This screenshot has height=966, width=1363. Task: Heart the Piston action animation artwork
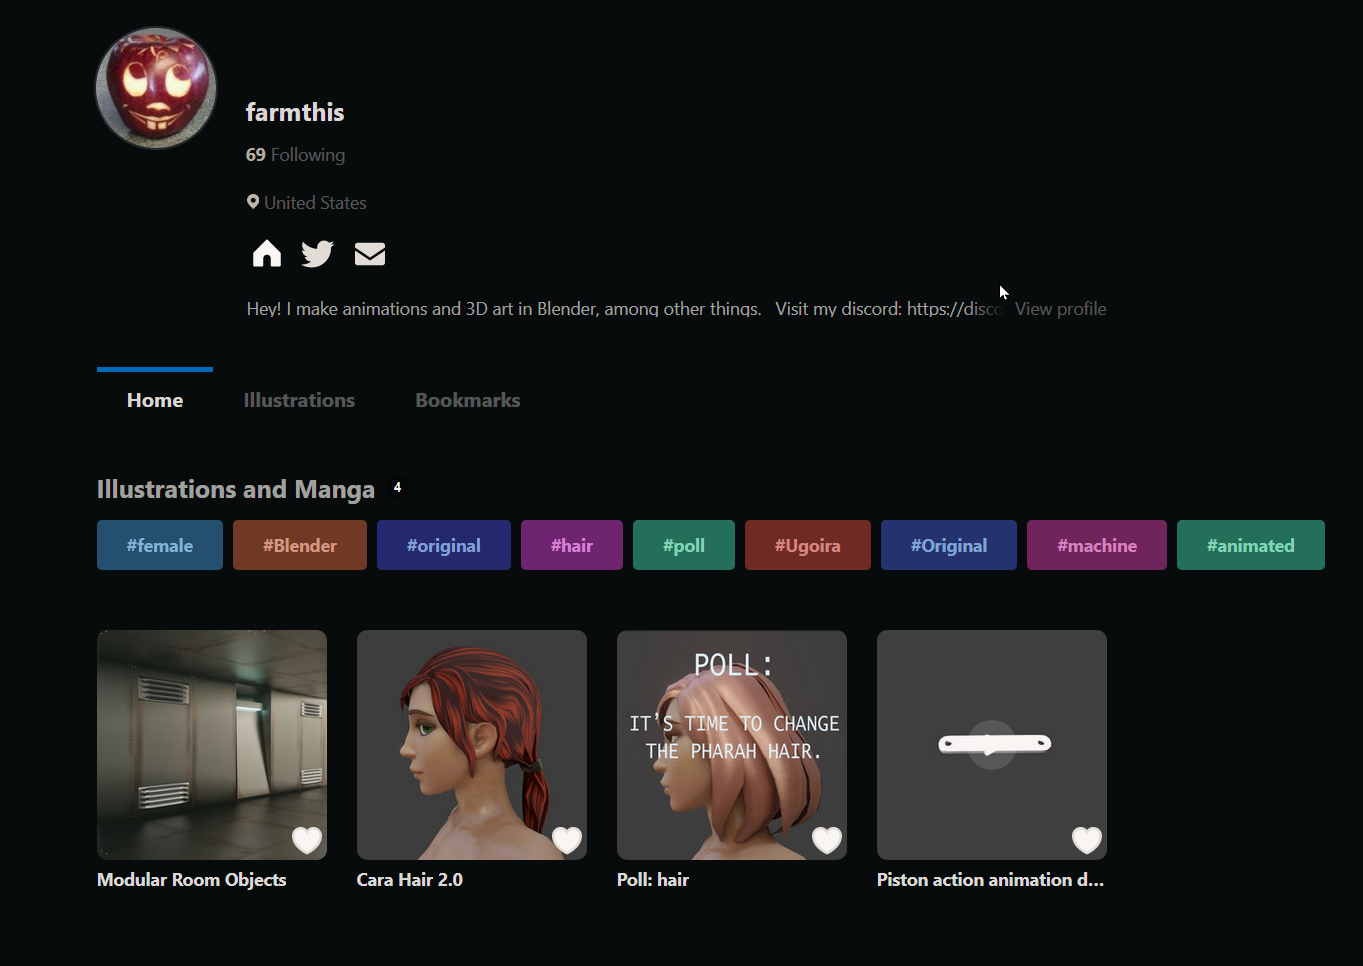pos(1087,840)
